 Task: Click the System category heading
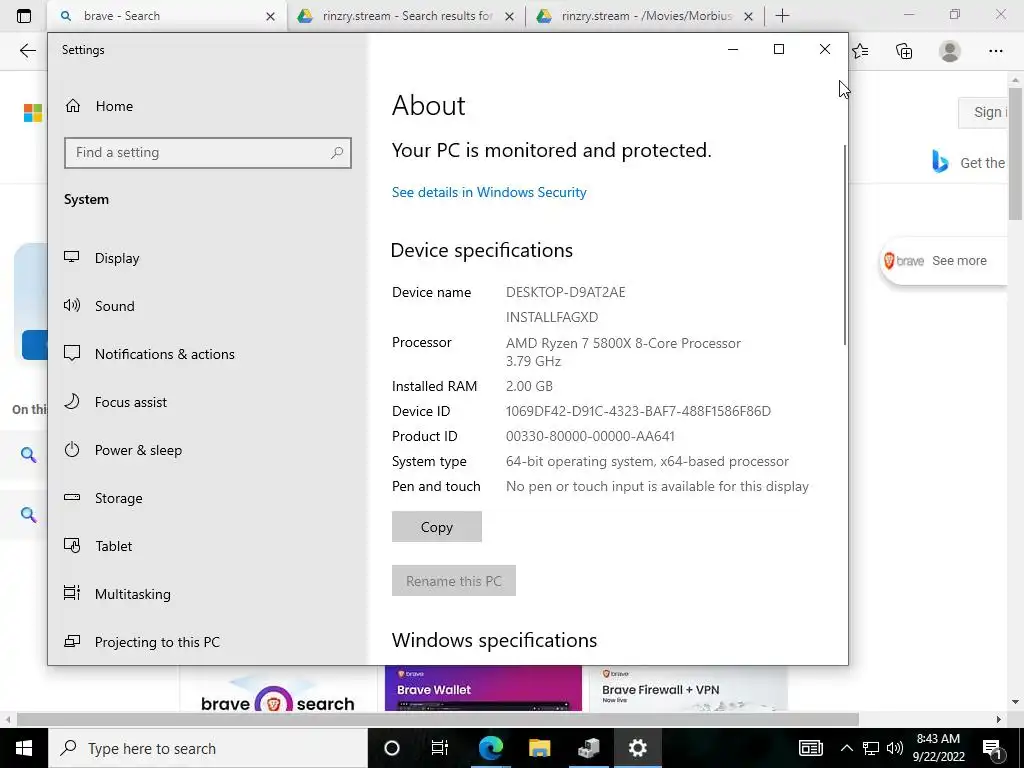coord(86,199)
